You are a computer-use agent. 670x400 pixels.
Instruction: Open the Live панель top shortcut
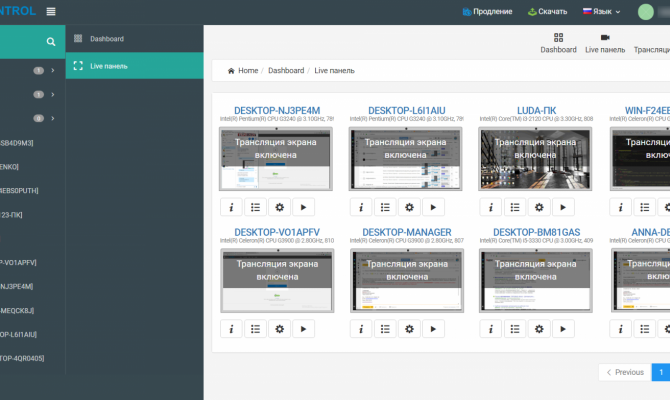[x=605, y=44]
